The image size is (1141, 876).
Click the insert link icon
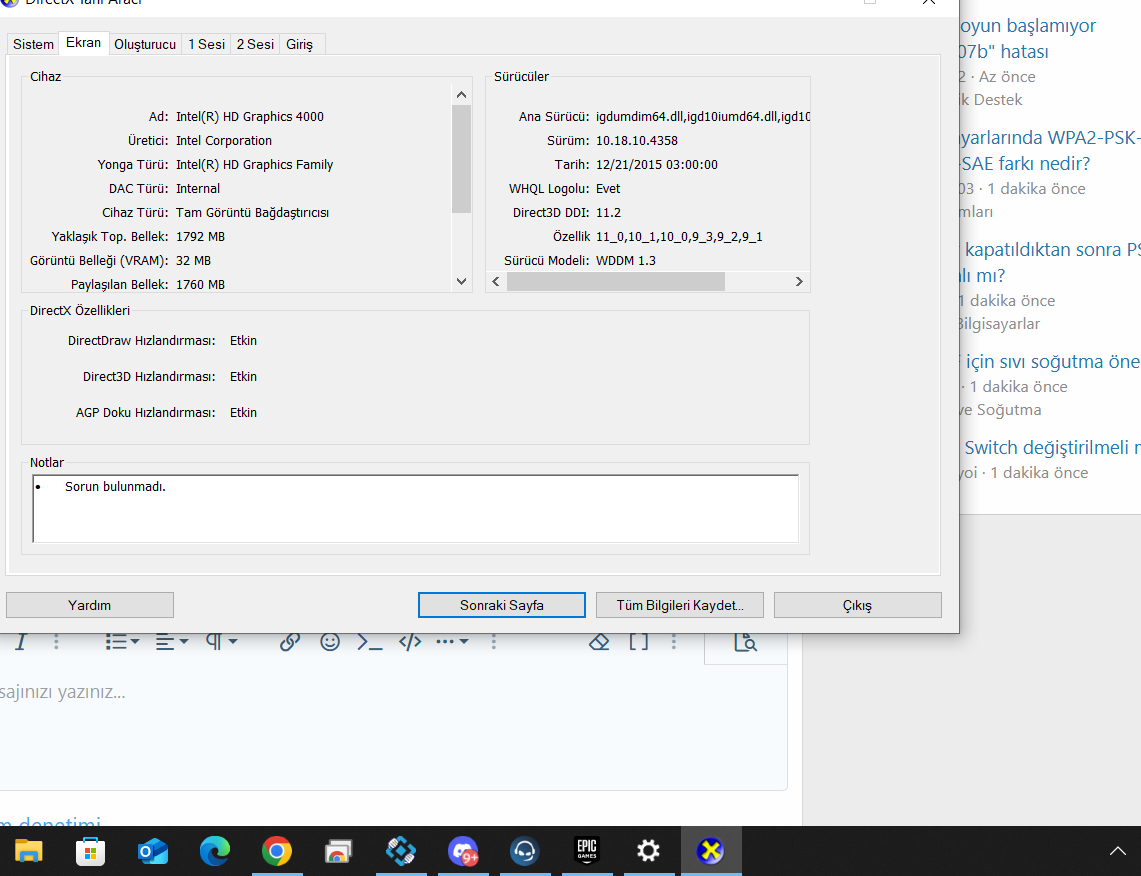(290, 642)
